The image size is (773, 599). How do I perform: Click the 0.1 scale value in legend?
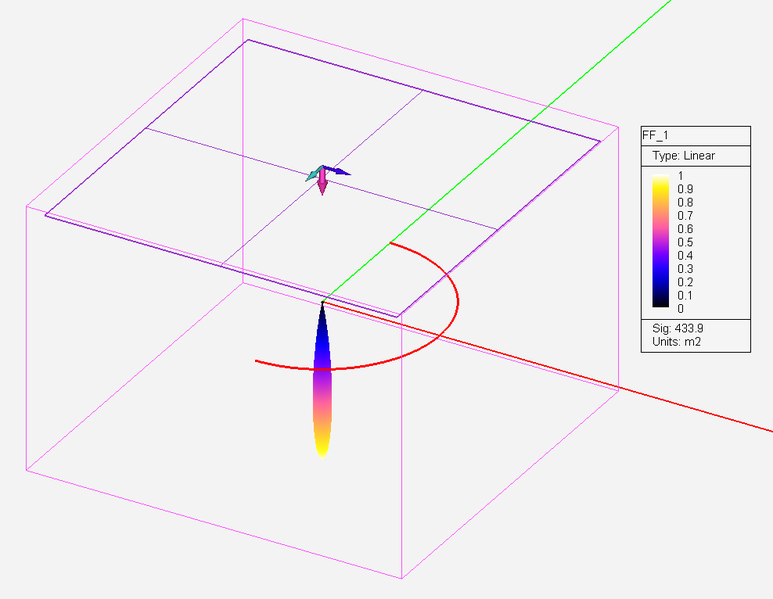[685, 296]
